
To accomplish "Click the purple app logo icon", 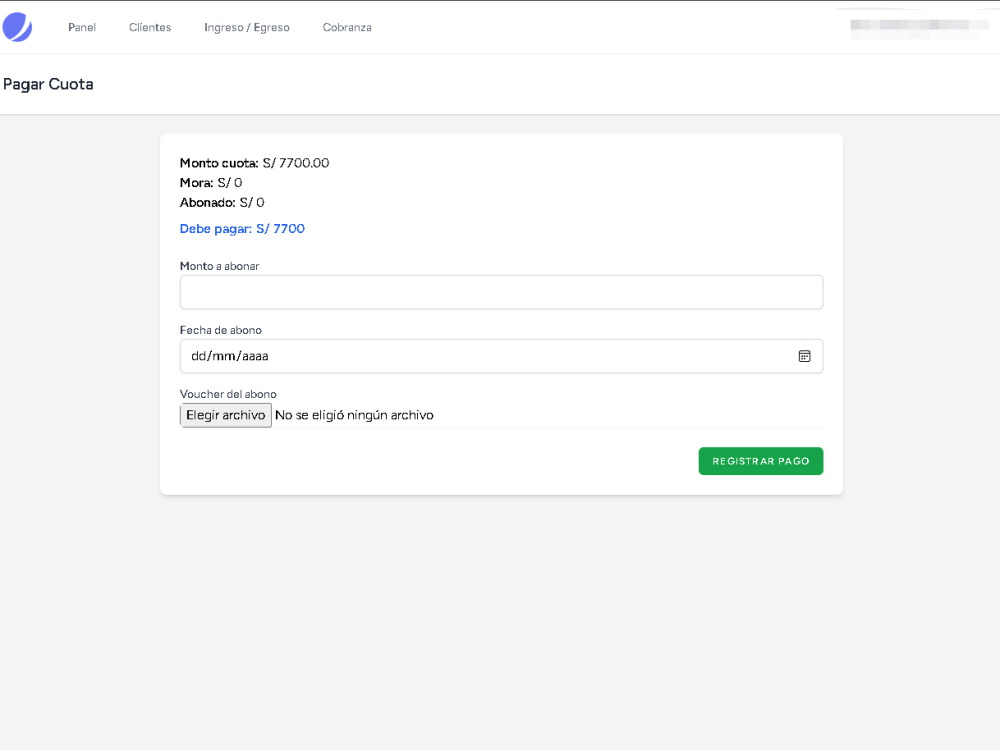I will [x=17, y=27].
